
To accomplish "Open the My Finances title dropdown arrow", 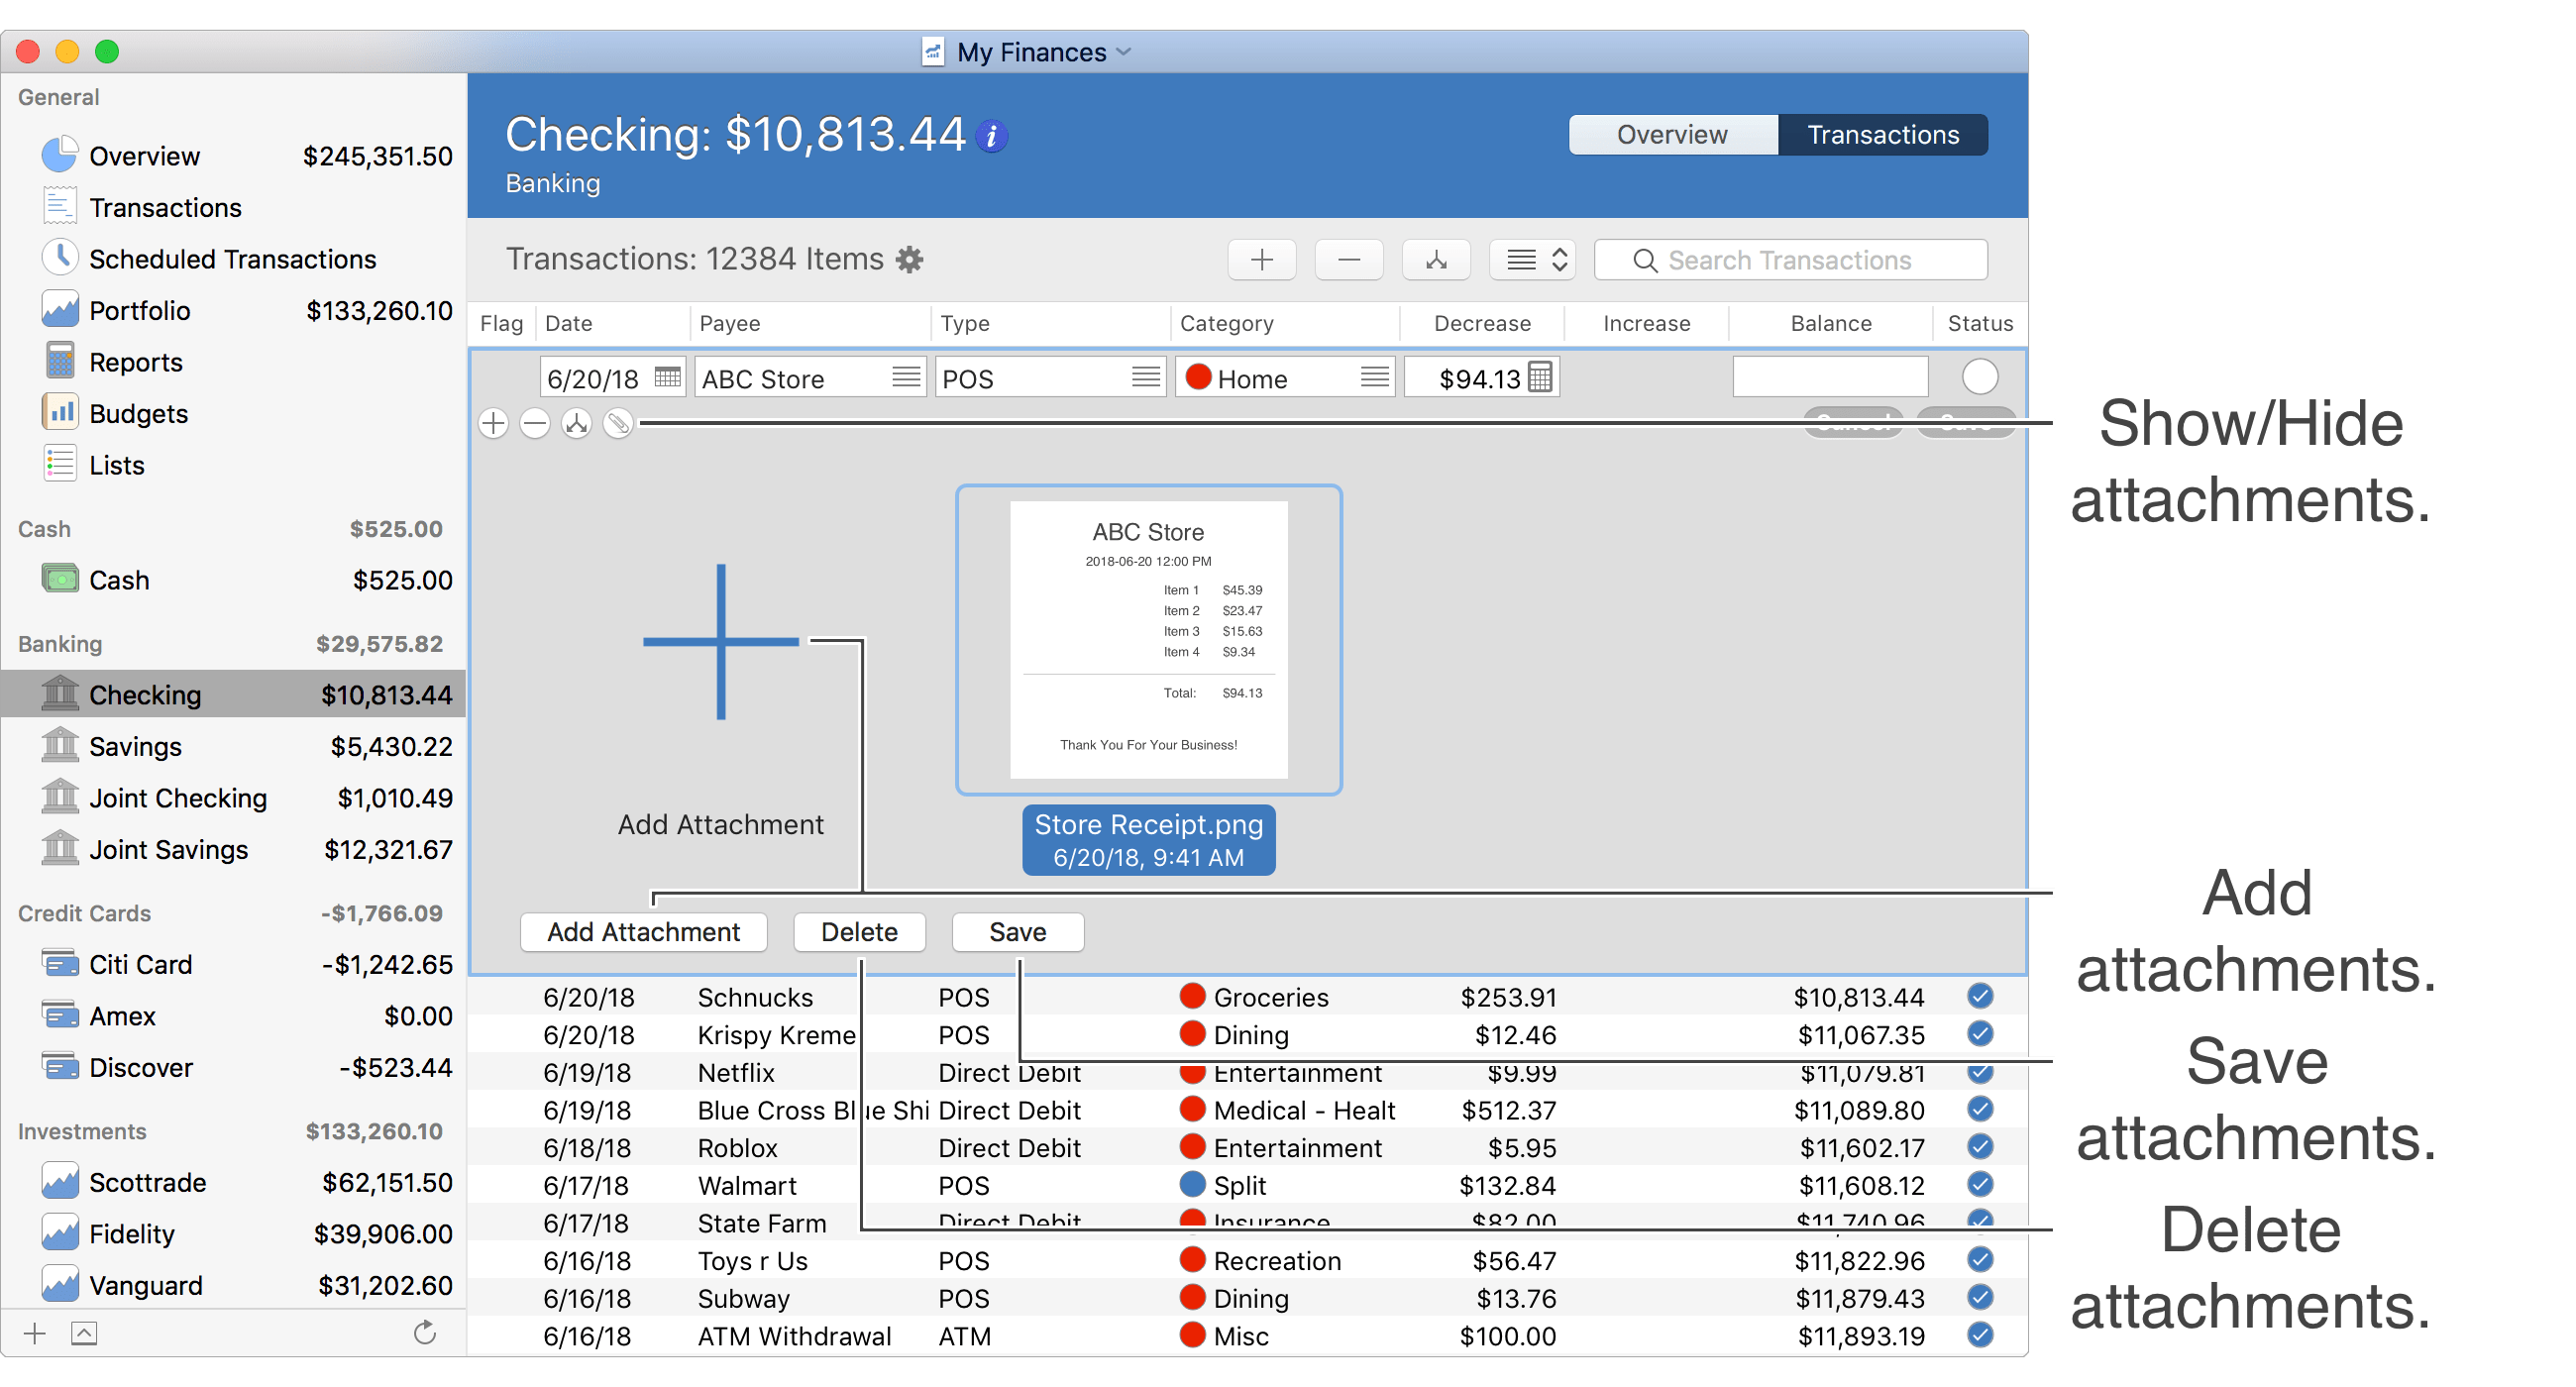I will (x=1123, y=52).
